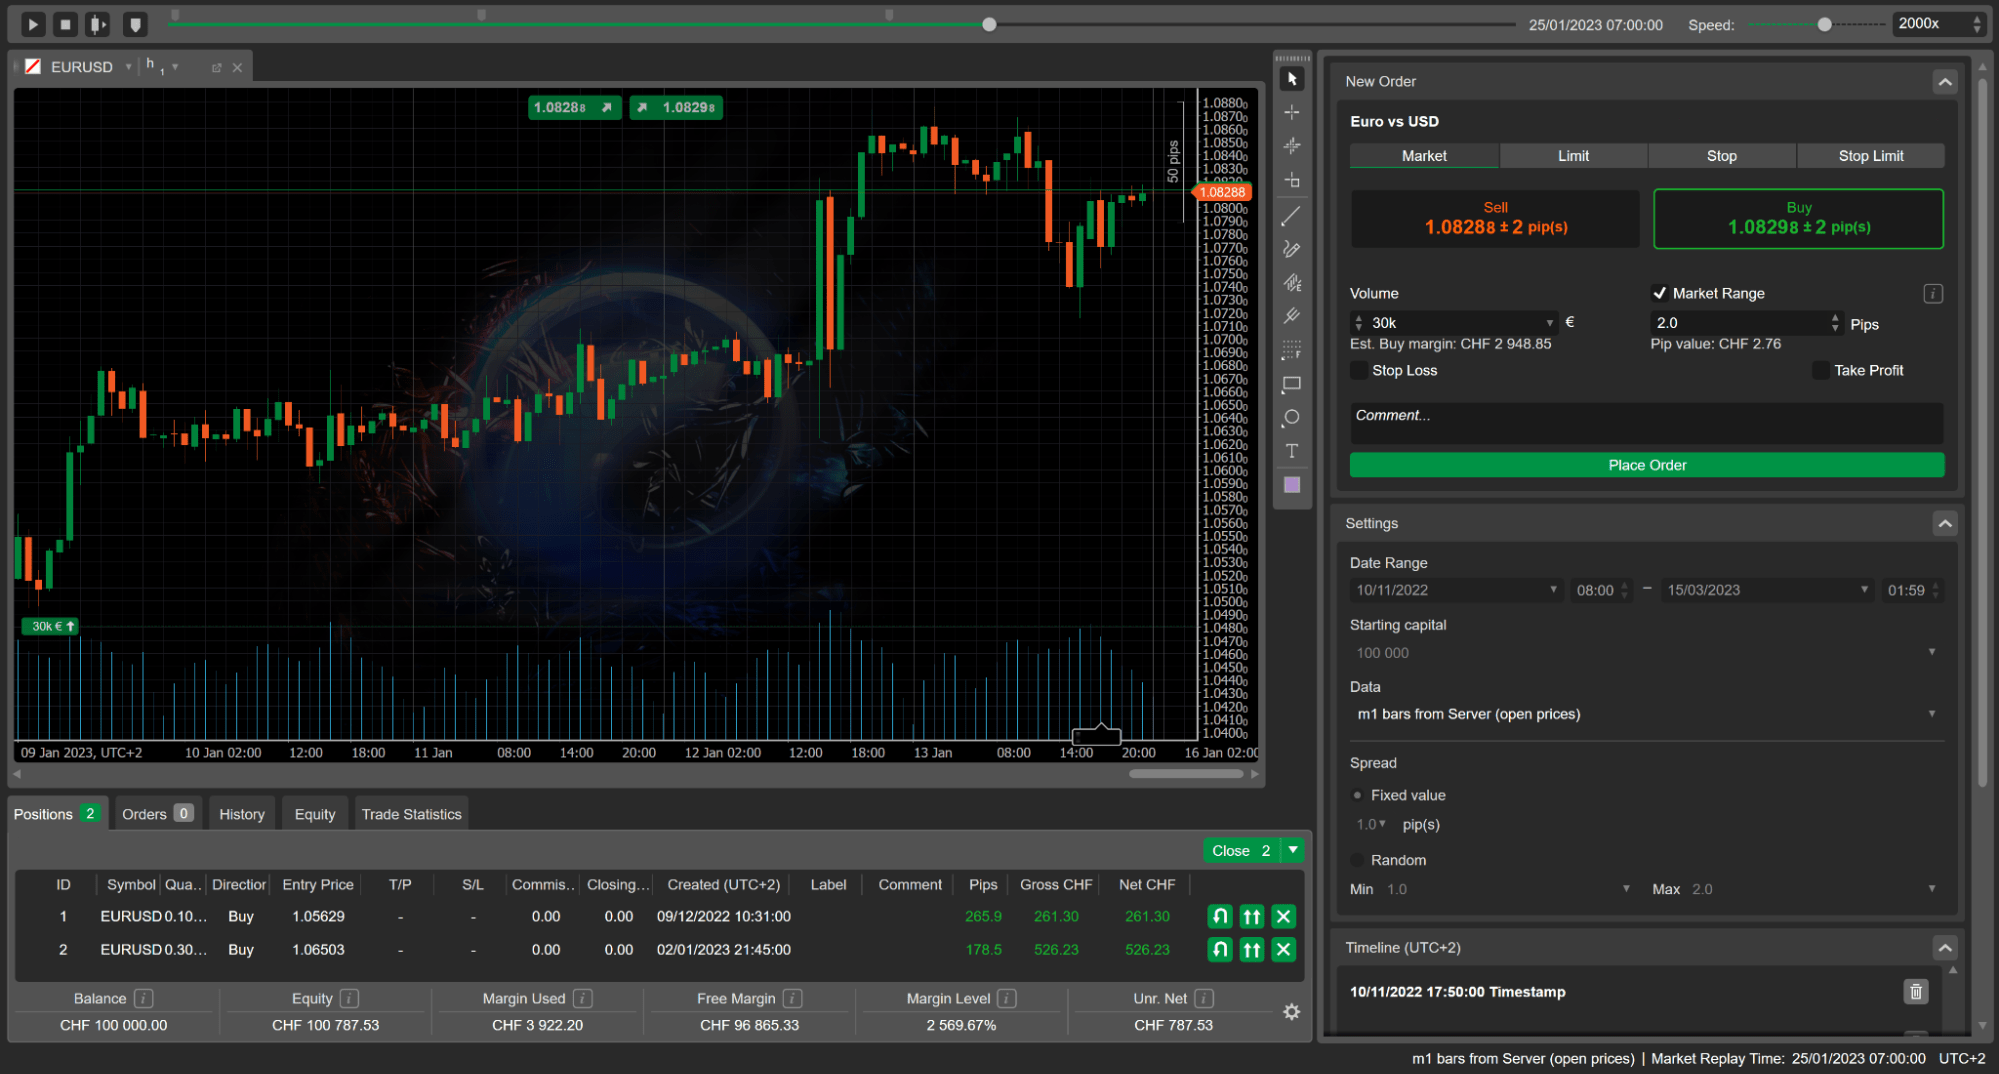Image resolution: width=1999 pixels, height=1074 pixels.
Task: Collapse the Timeline panel
Action: (x=1945, y=947)
